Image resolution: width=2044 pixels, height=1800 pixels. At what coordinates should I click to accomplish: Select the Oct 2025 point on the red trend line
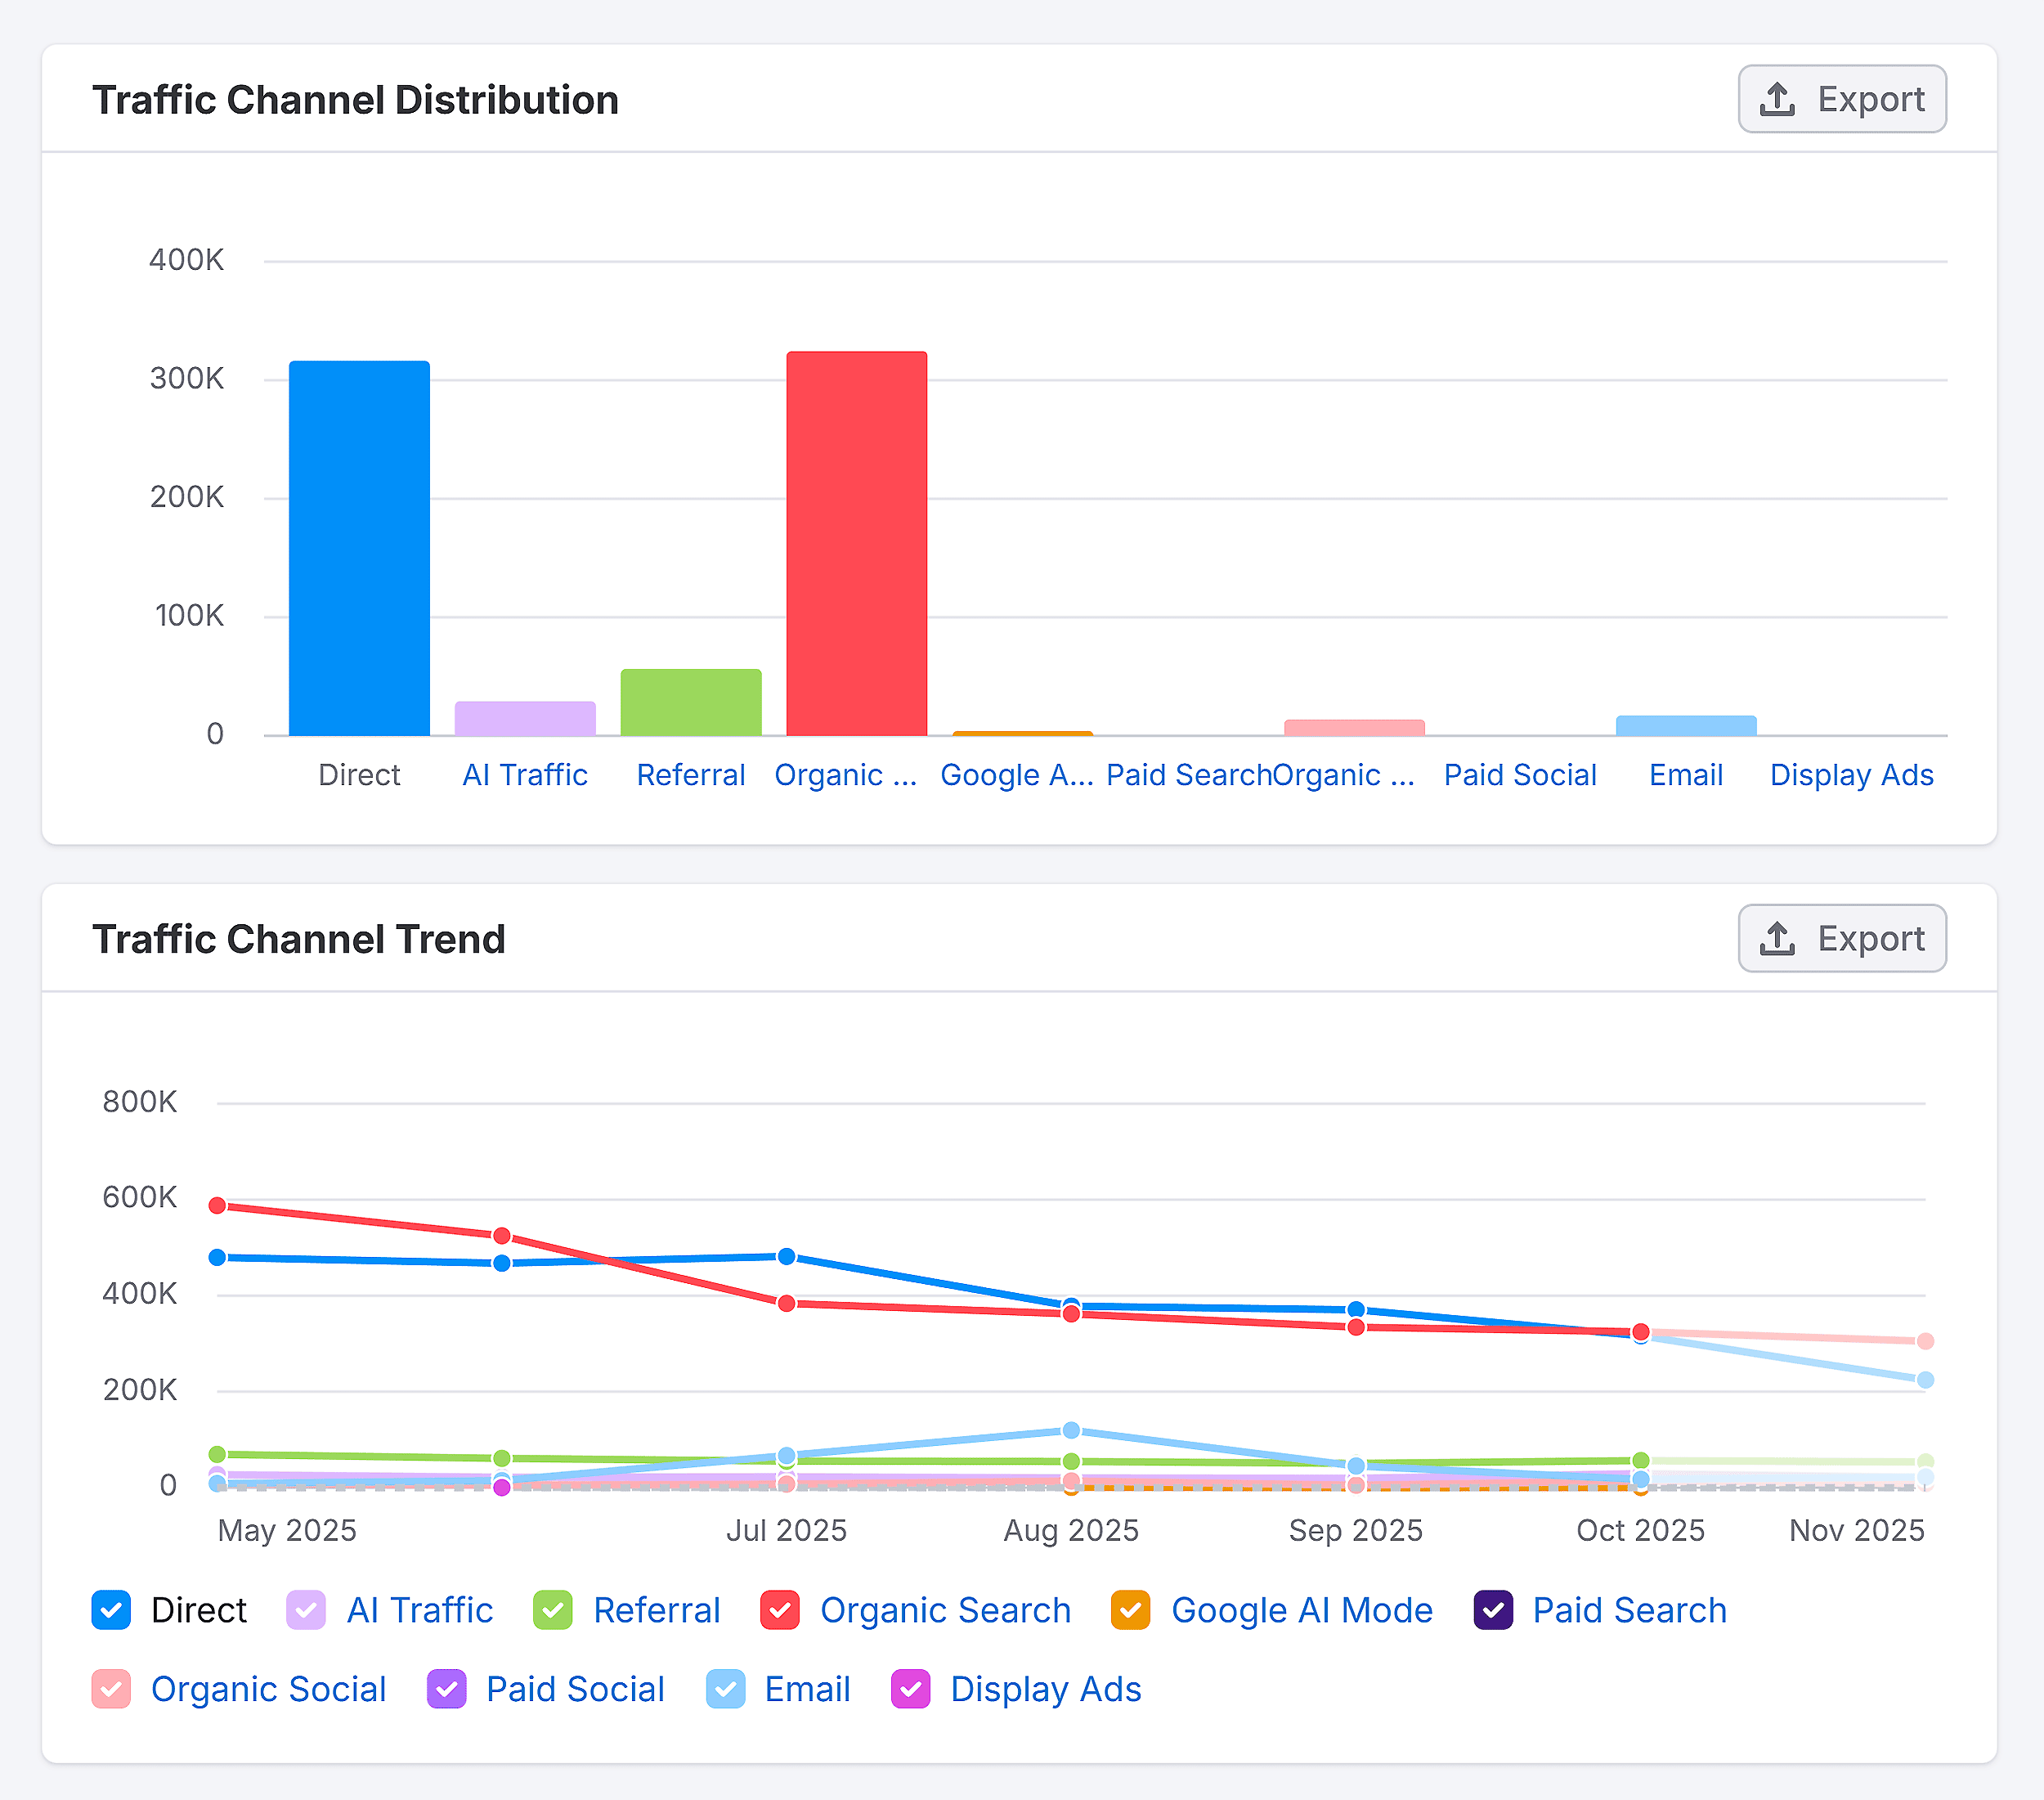(x=1640, y=1332)
